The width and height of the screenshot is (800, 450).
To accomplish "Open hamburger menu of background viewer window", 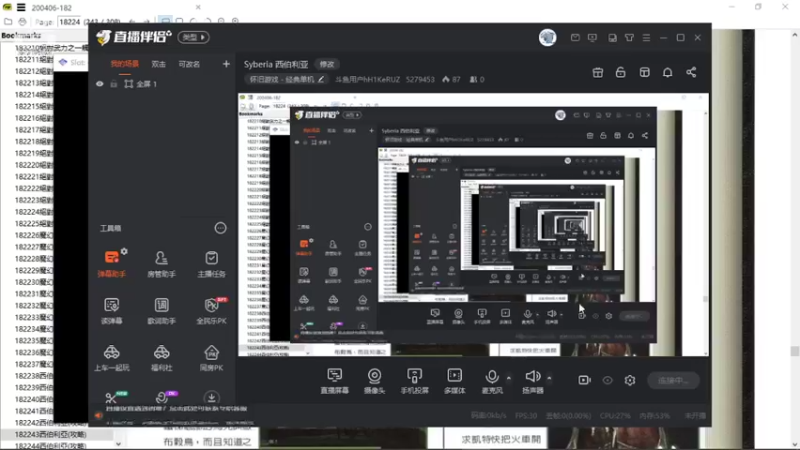I will [21, 7].
